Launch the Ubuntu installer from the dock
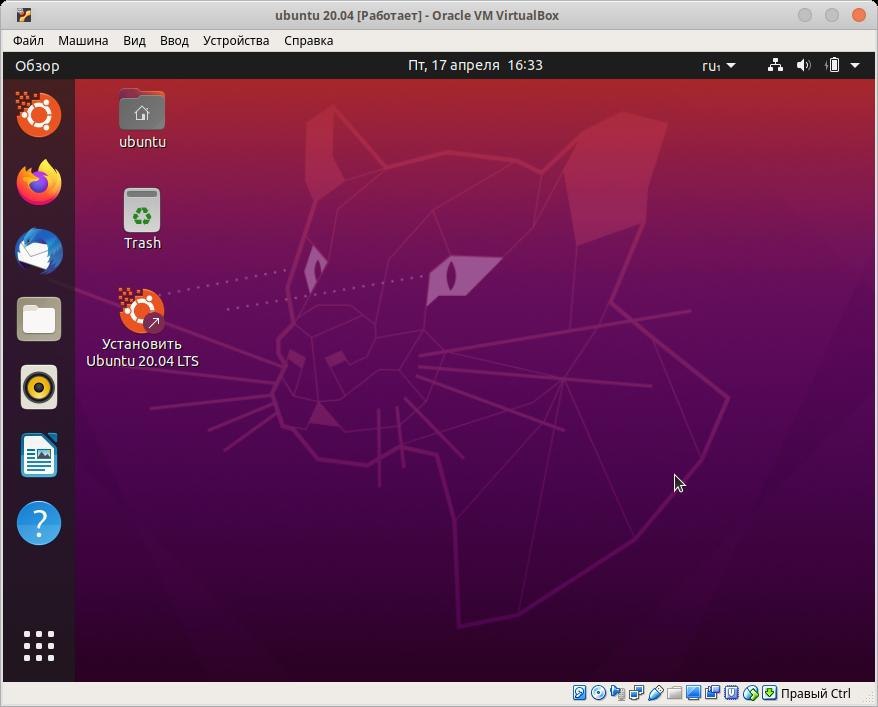This screenshot has height=707, width=878. pos(39,115)
